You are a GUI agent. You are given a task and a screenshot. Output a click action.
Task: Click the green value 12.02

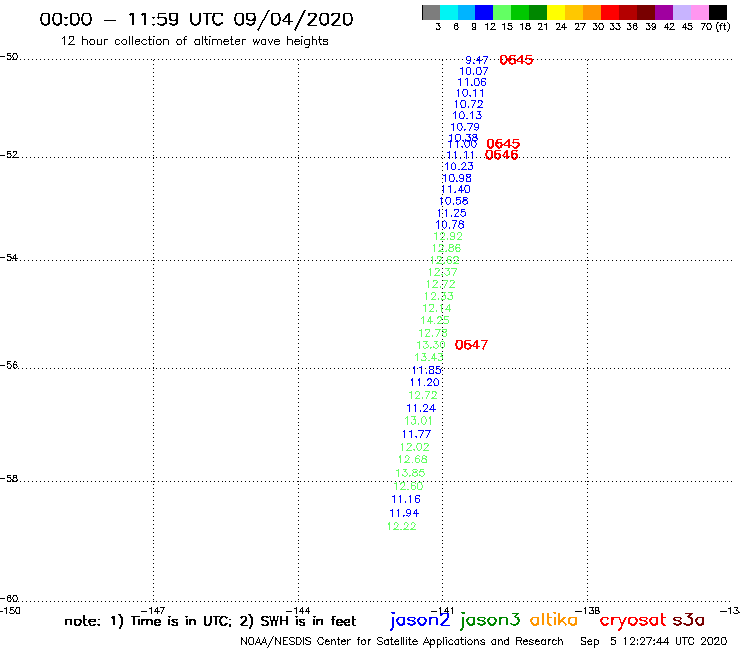414,447
